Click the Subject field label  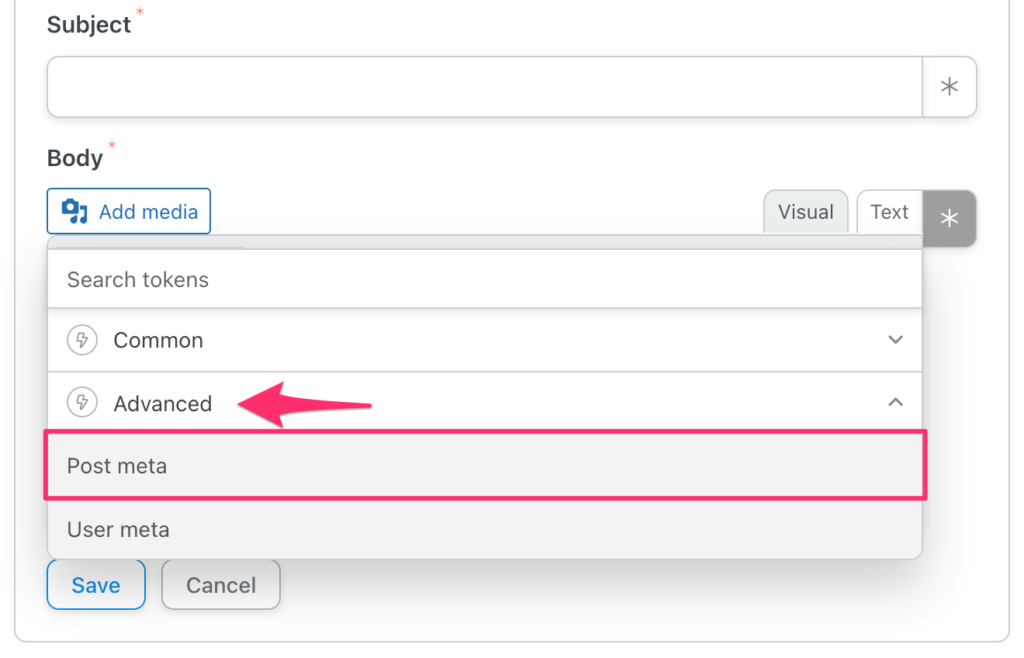tap(89, 25)
